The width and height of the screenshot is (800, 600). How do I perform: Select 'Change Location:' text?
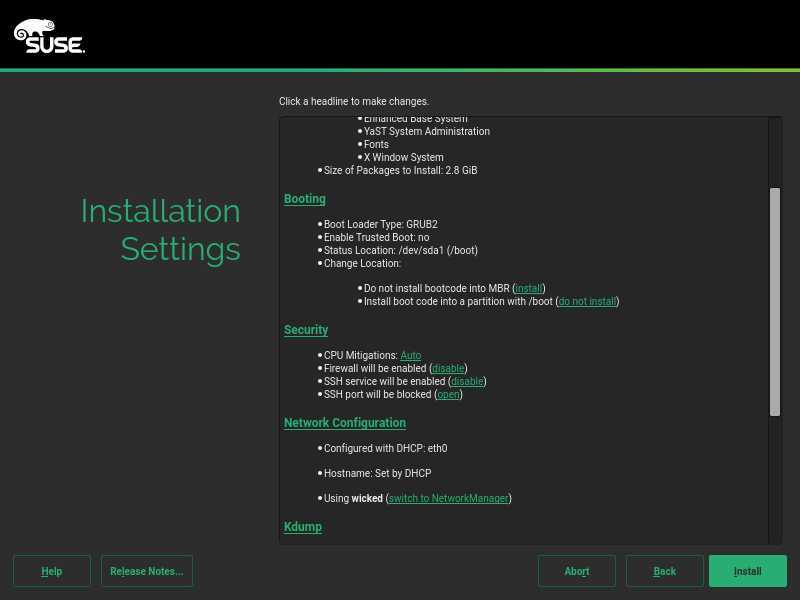[x=362, y=263]
